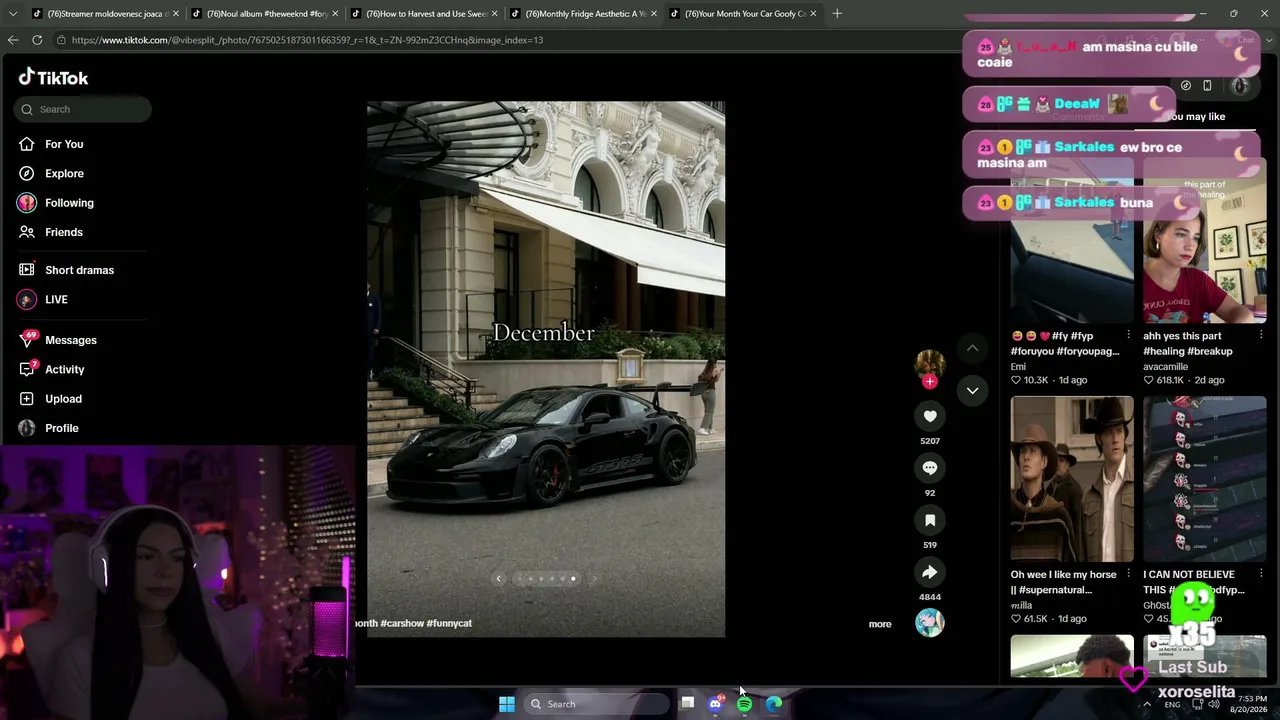Image resolution: width=1280 pixels, height=720 pixels.
Task: Like the post with heart icon
Action: (x=930, y=416)
